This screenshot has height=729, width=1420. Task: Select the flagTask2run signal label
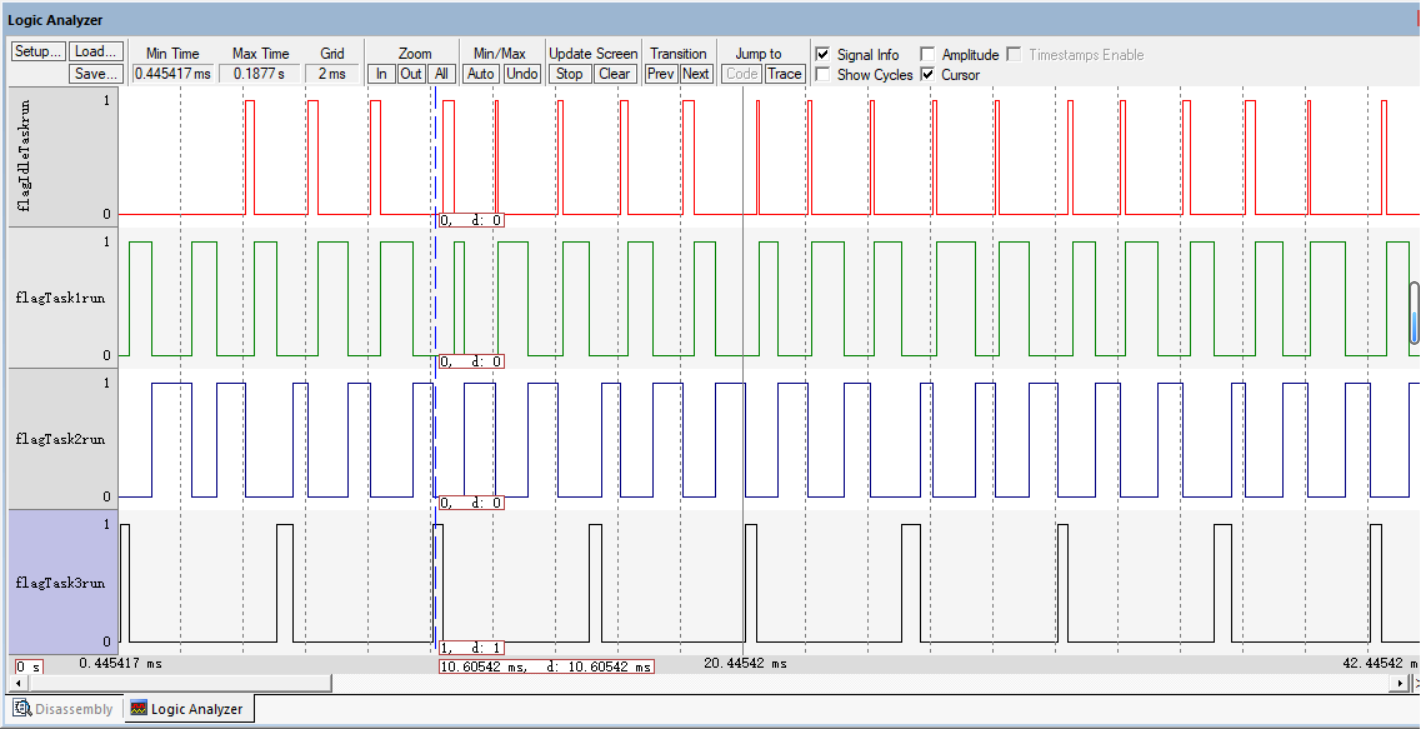pos(62,439)
